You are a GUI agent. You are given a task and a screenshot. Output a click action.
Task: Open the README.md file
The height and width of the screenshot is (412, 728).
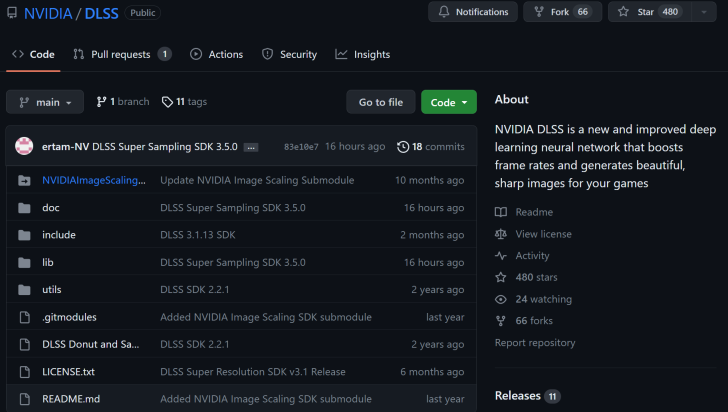71,399
